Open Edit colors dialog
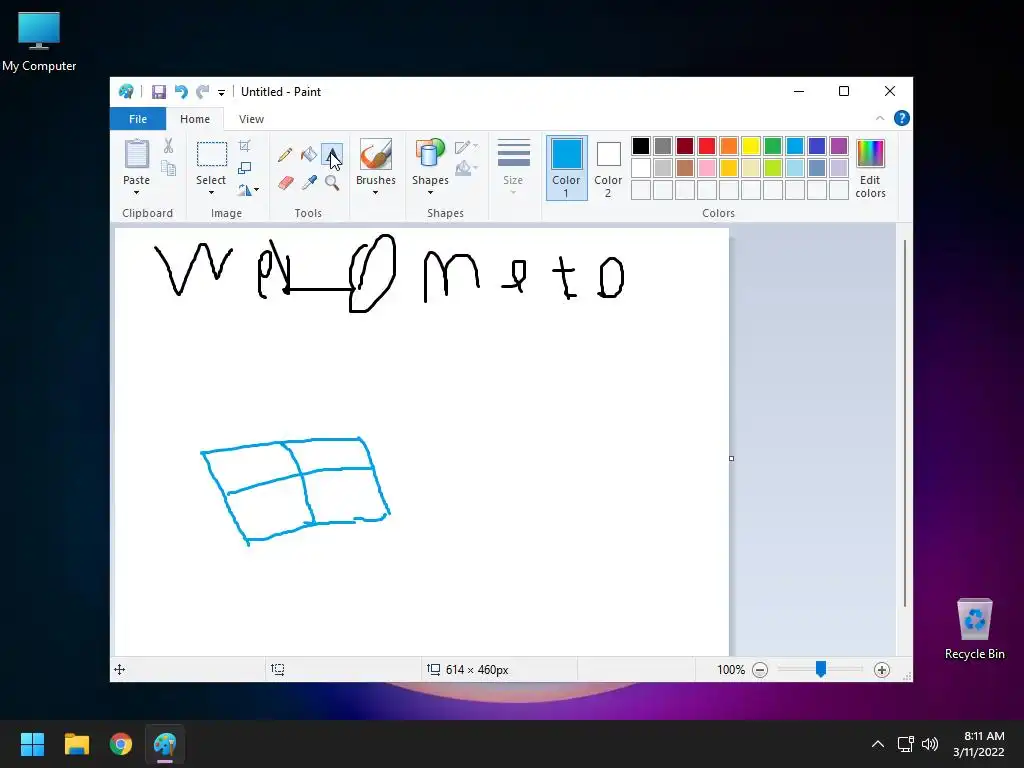Image resolution: width=1024 pixels, height=768 pixels. tap(871, 168)
